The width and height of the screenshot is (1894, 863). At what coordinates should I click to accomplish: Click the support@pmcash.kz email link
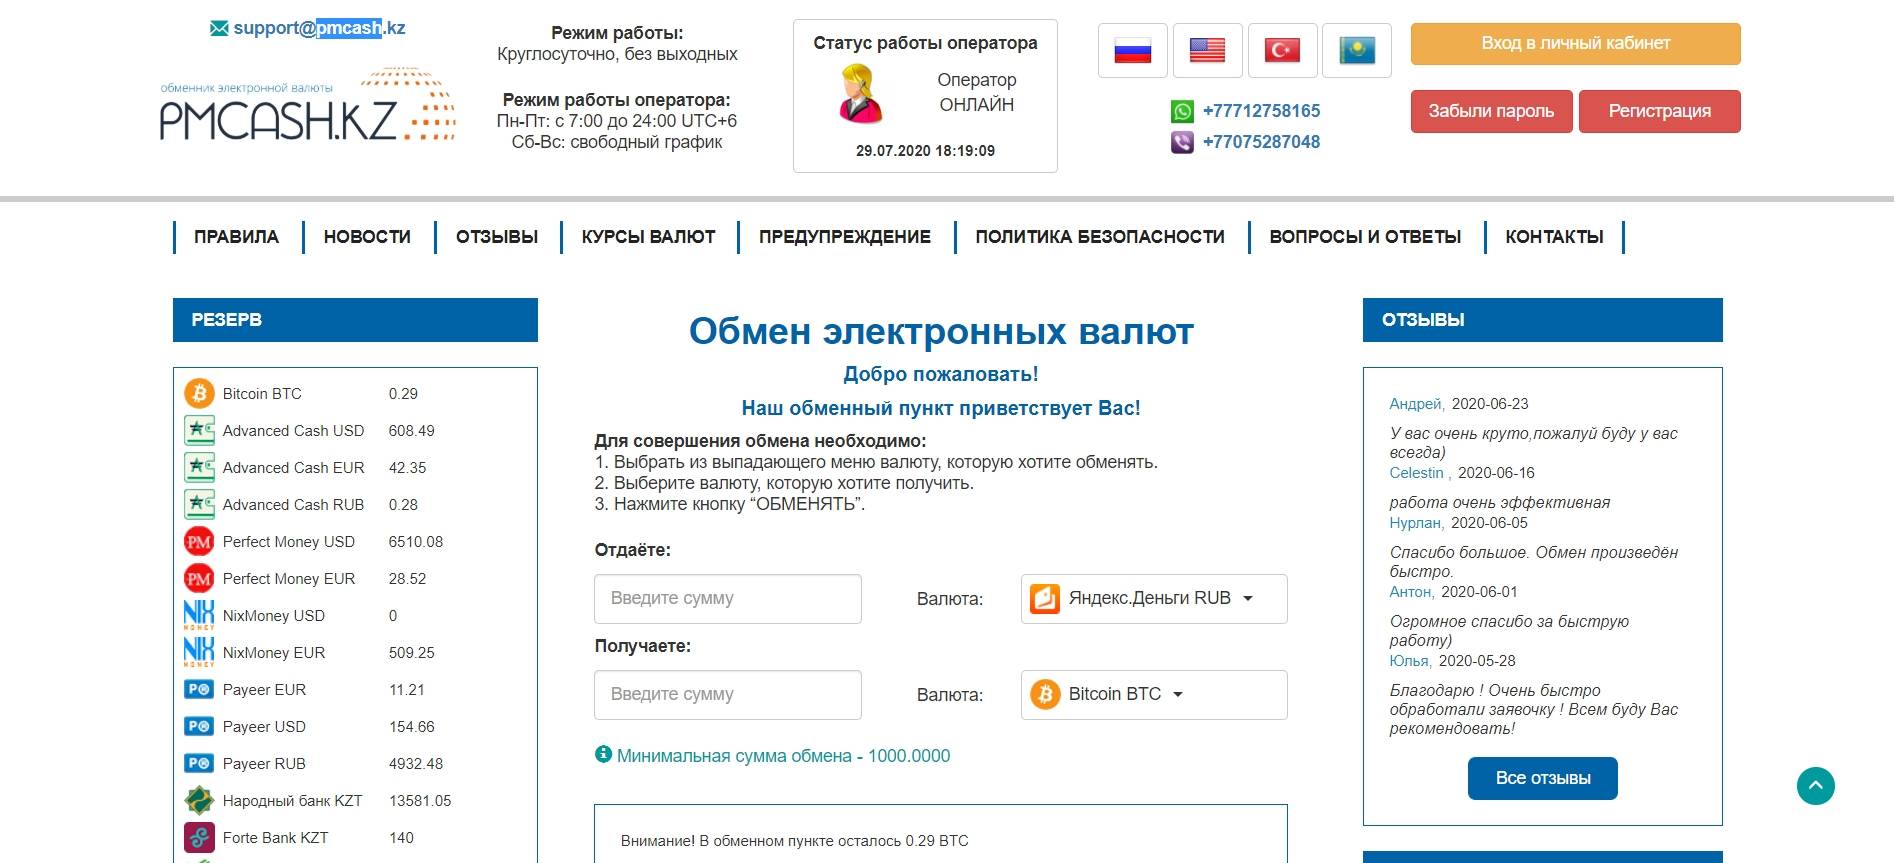319,28
